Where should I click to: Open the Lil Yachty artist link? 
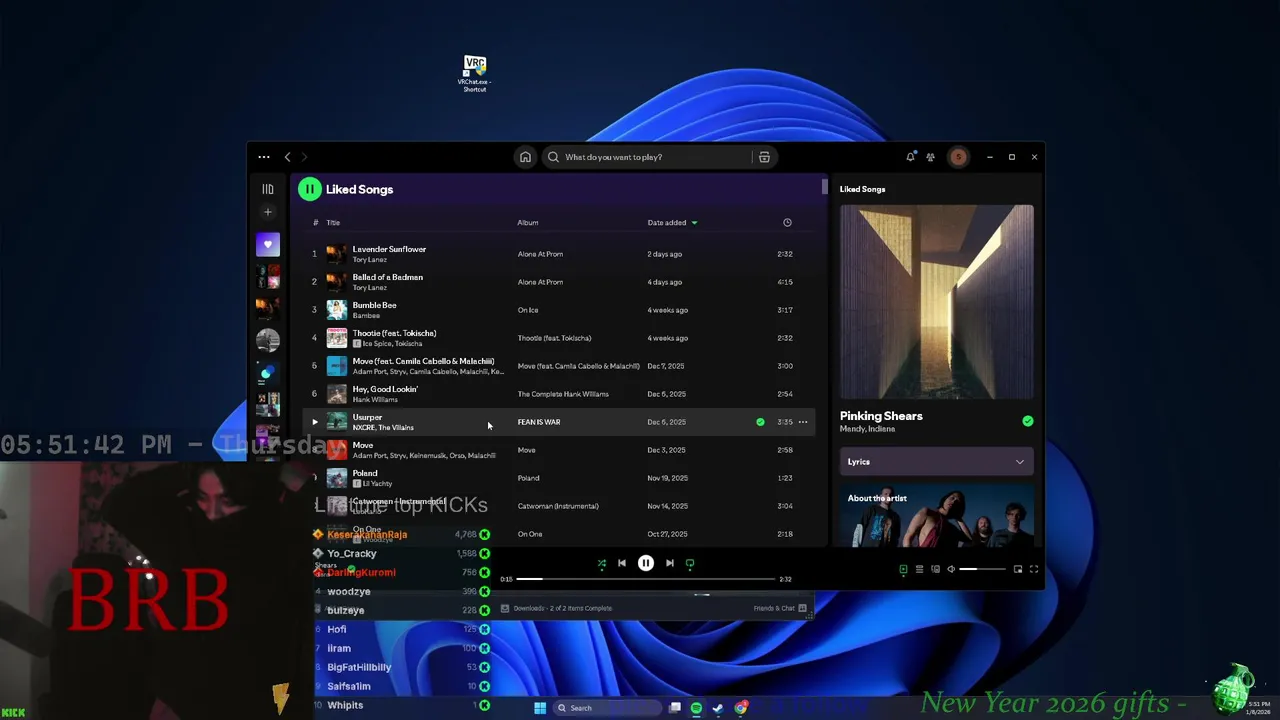point(377,484)
